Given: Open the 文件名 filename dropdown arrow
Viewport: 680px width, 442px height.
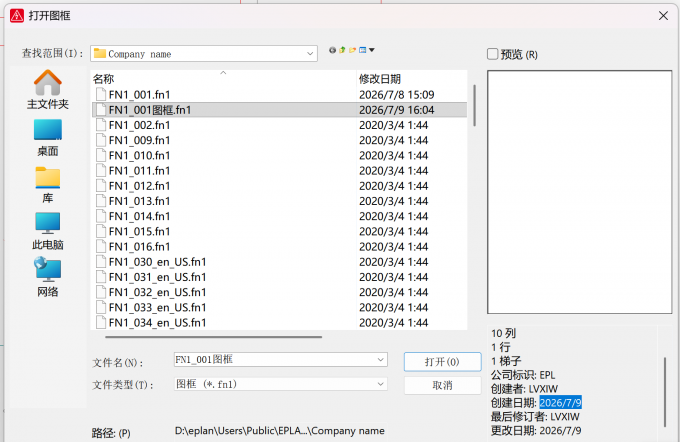Looking at the screenshot, I should tap(380, 360).
